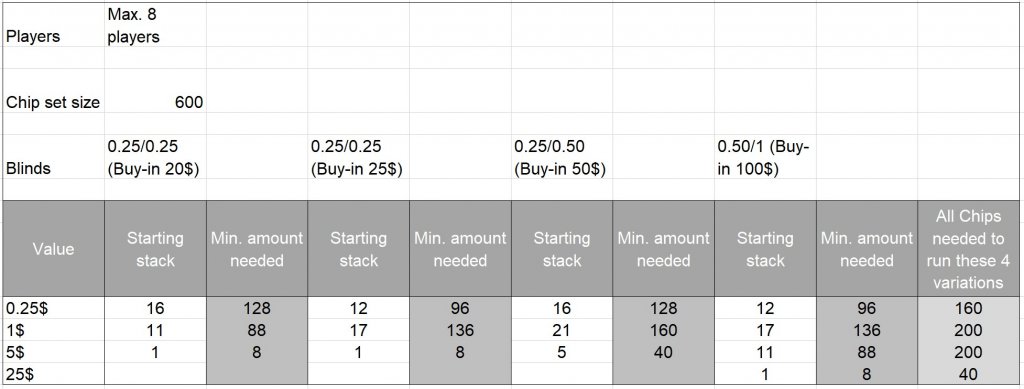The width and height of the screenshot is (1024, 389).
Task: Click the All Chips needed header cell
Action: click(969, 249)
